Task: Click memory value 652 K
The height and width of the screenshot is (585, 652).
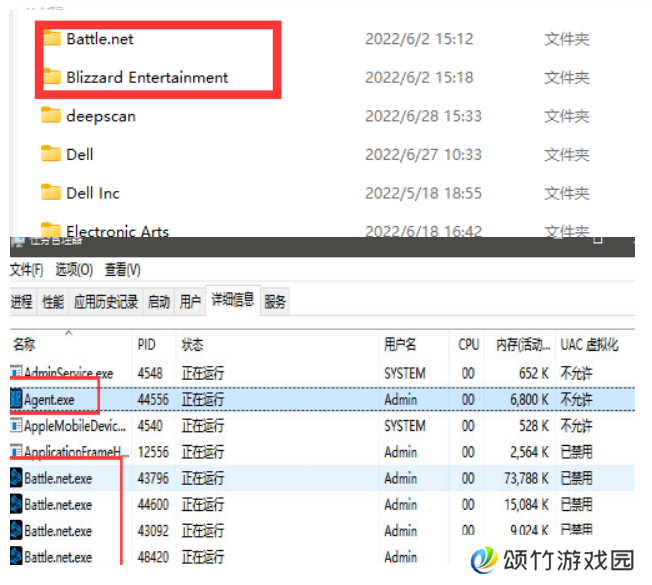Action: tap(533, 373)
